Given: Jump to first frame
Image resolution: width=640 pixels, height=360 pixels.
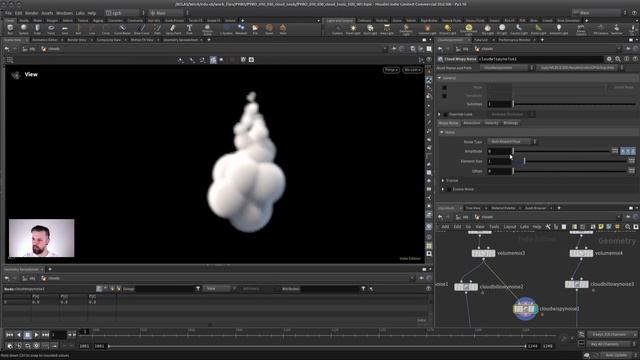Looking at the screenshot, I should click(9, 335).
